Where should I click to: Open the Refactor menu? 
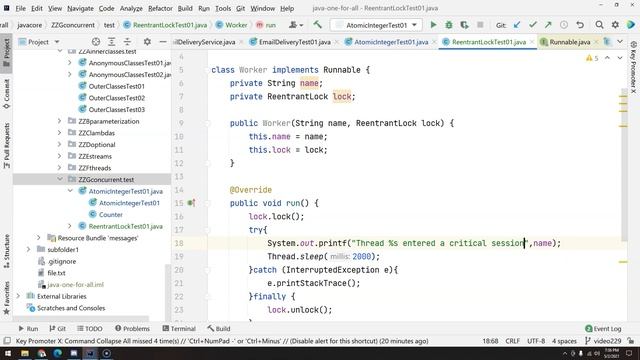(160, 8)
